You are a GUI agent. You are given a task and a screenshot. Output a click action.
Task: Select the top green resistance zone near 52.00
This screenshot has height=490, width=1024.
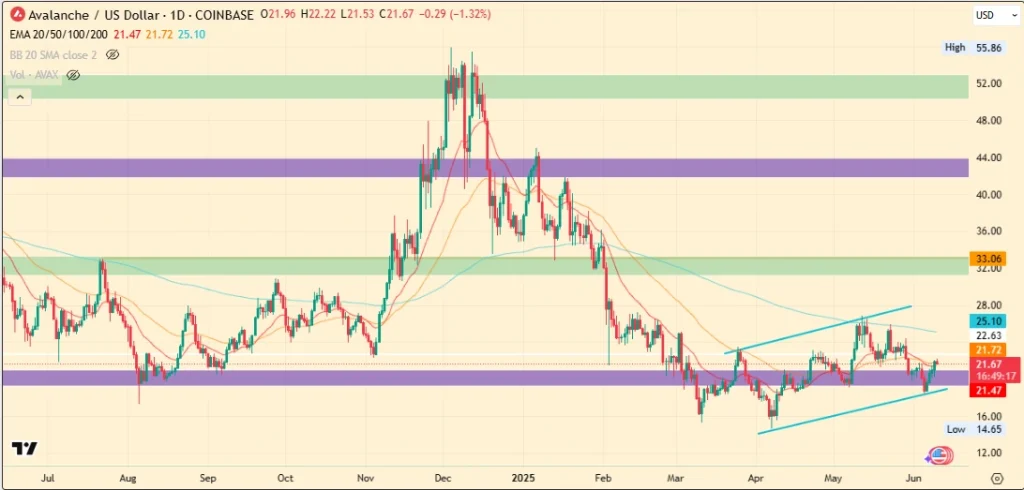(485, 87)
